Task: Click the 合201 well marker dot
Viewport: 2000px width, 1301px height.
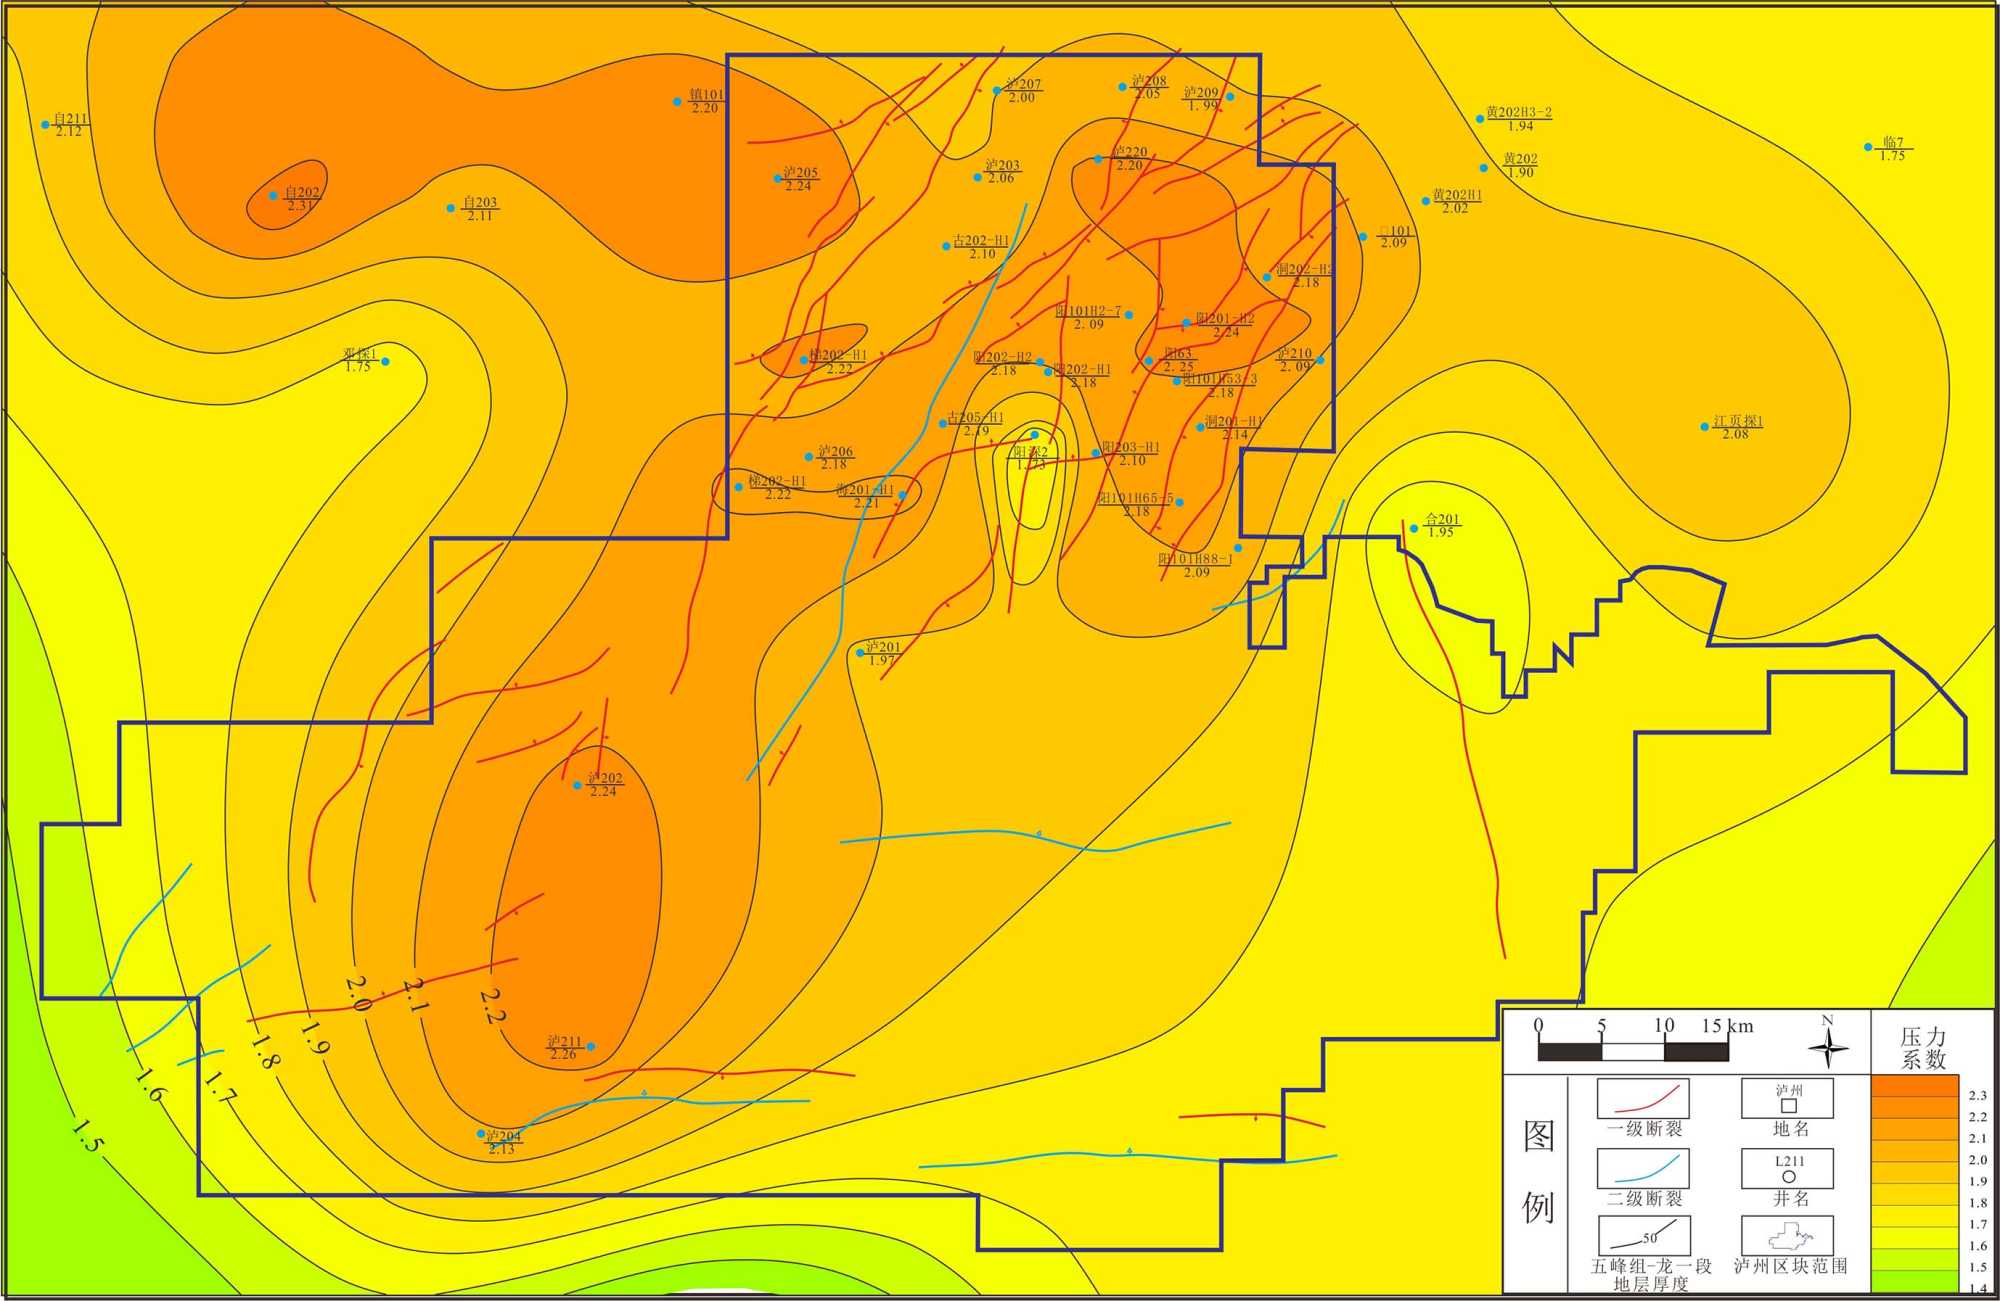Action: coord(1414,528)
